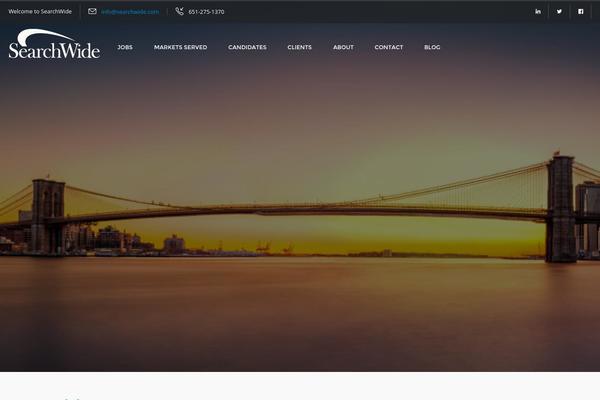
Task: Open the LinkedIn social icon
Action: point(538,11)
